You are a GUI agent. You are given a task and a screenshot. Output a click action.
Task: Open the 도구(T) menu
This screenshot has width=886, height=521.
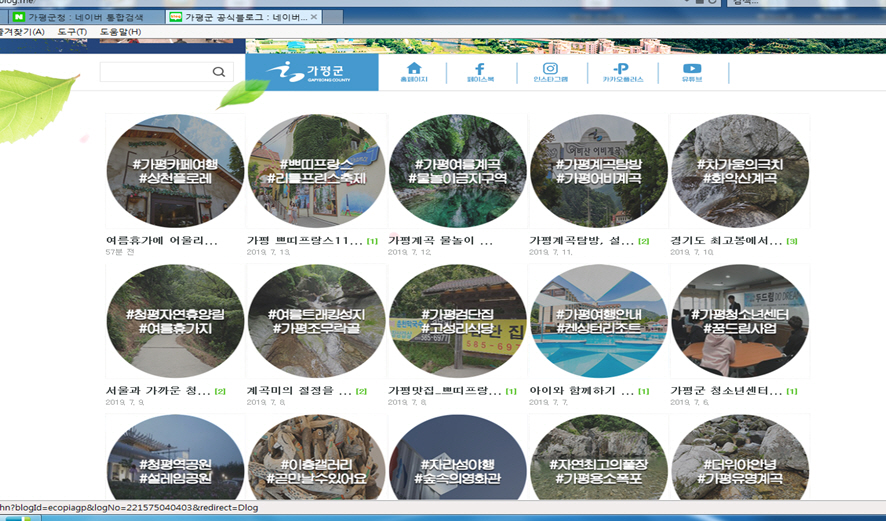pyautogui.click(x=72, y=32)
